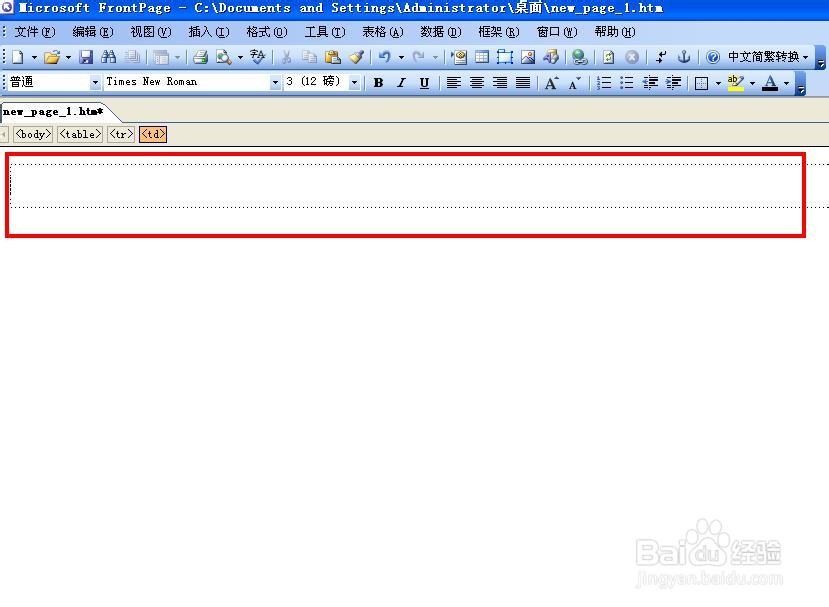Select the <tr> quick tag

tap(121, 134)
